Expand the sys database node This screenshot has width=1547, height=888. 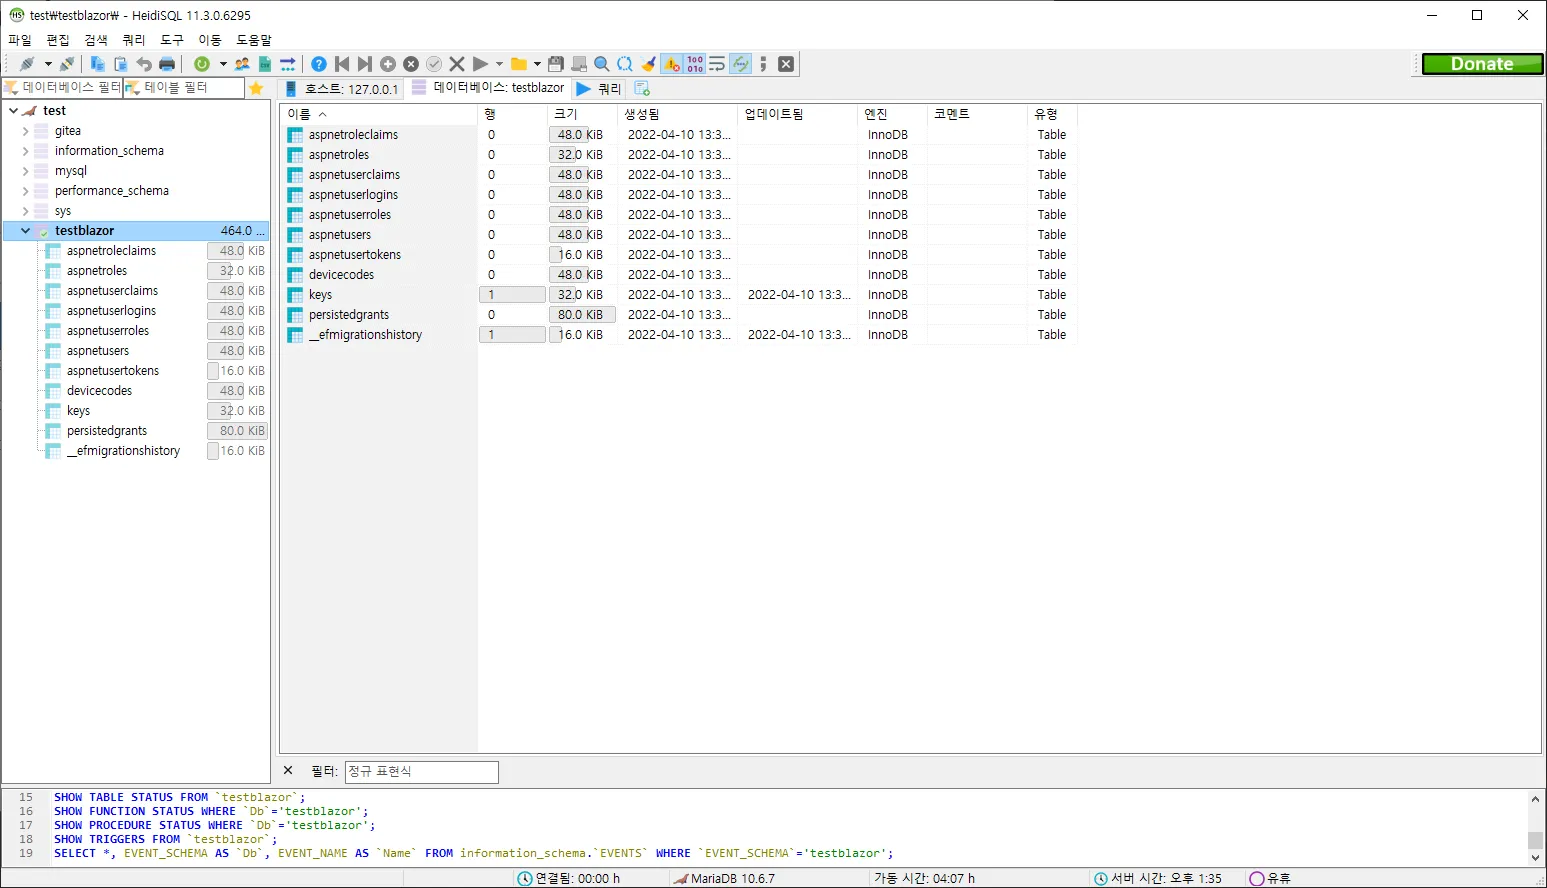coord(25,211)
